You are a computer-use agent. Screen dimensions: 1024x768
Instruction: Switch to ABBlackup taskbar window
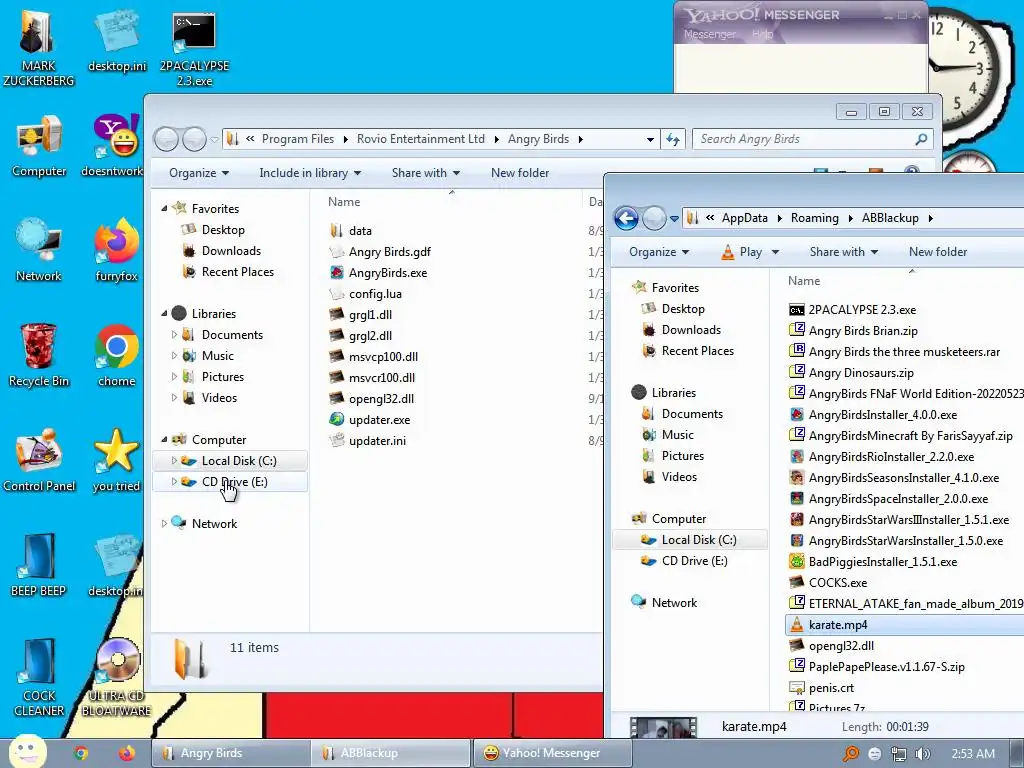[x=391, y=753]
